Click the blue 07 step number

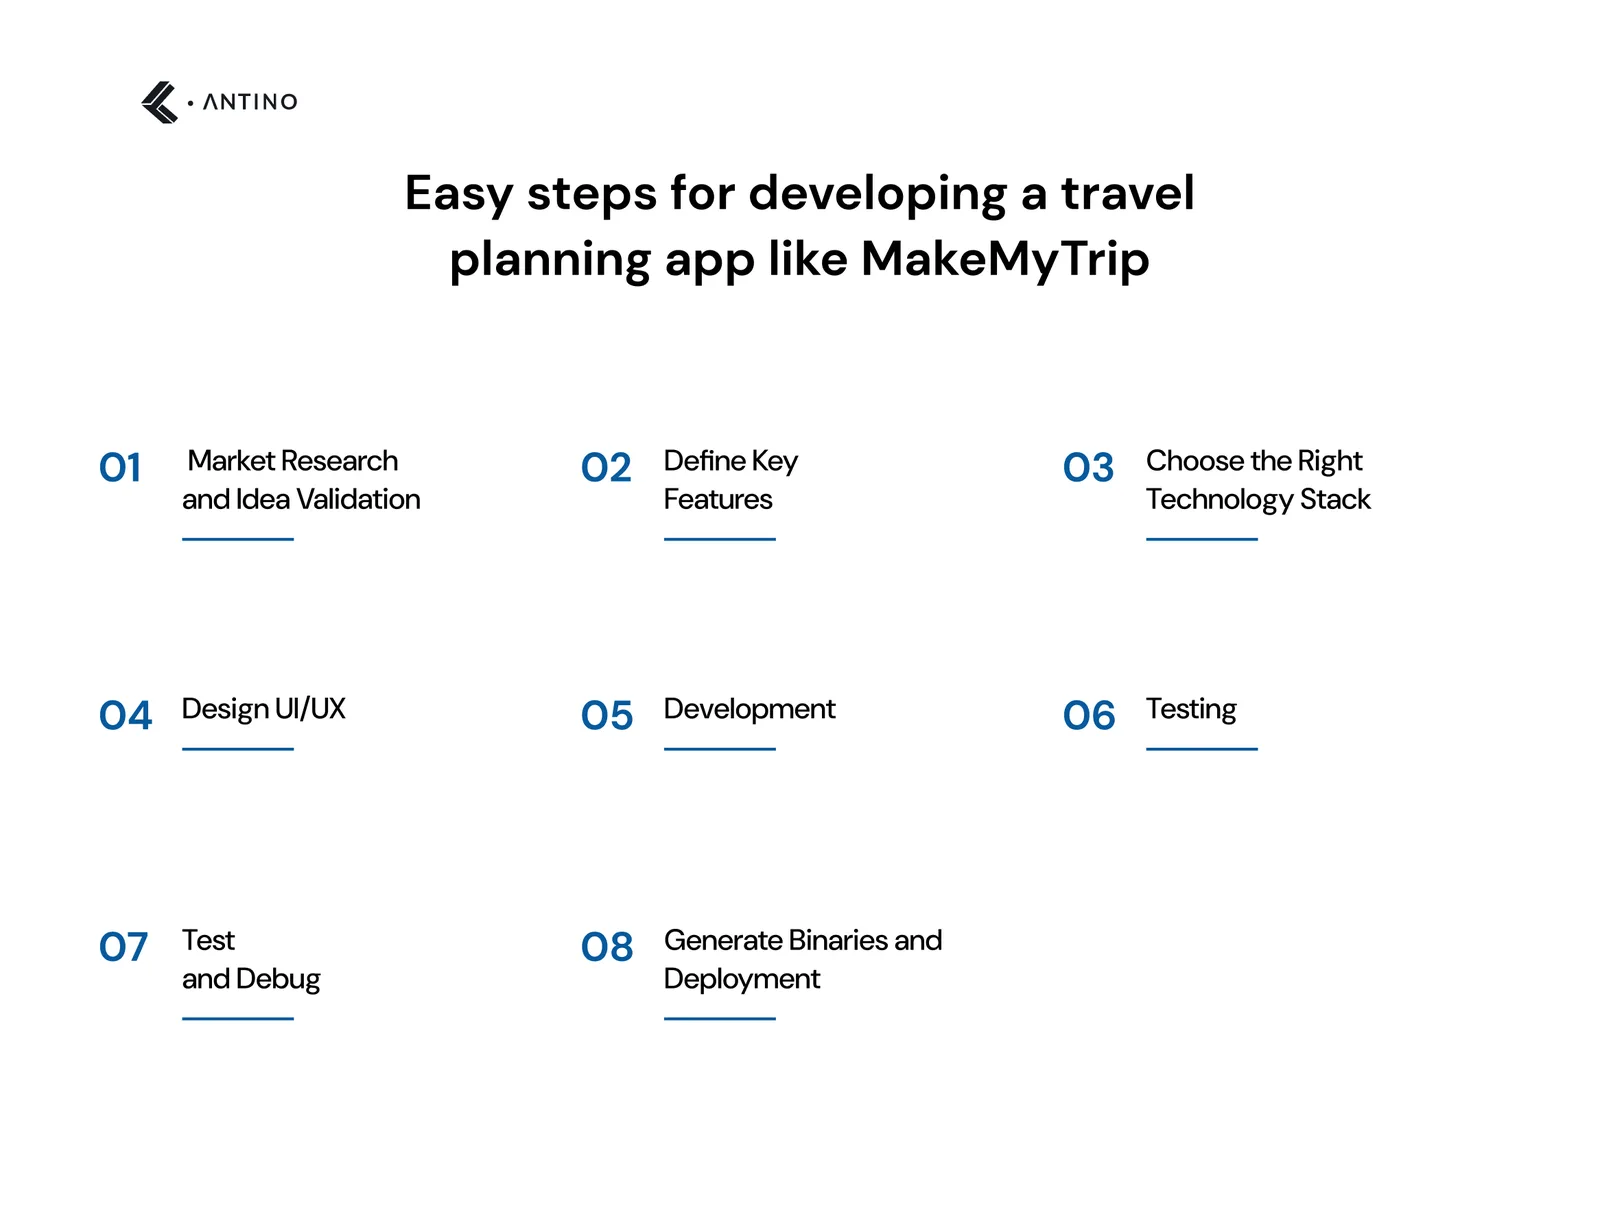[123, 946]
